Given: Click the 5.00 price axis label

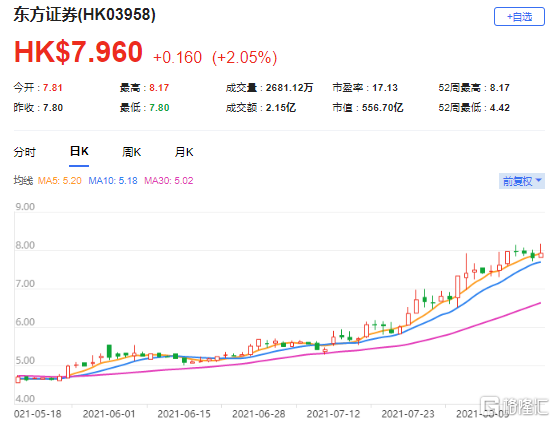Looking at the screenshot, I should [x=25, y=361].
